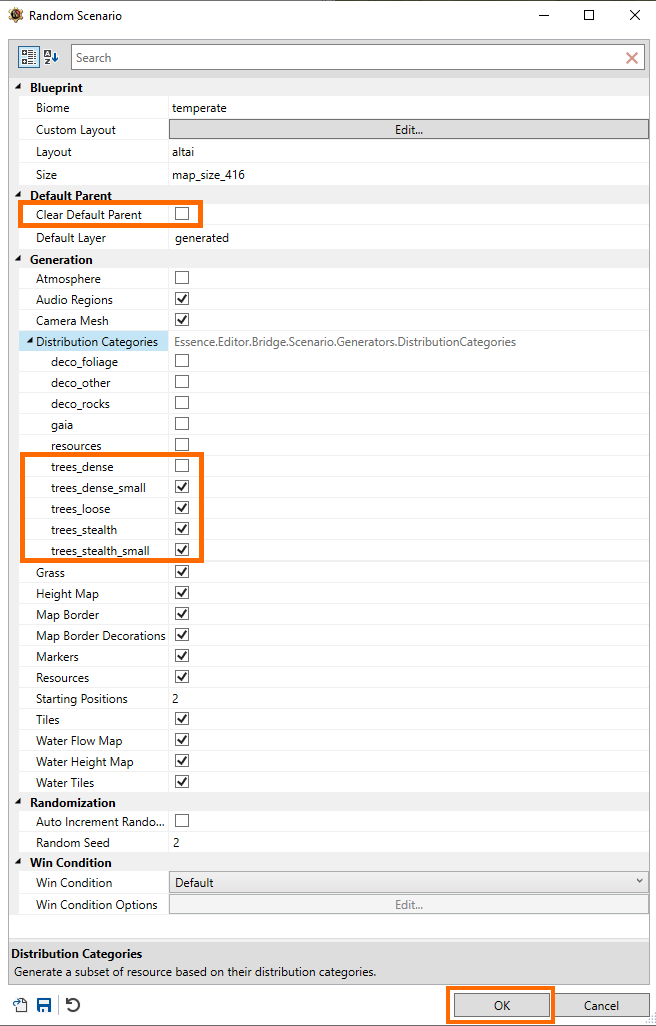Collapse the Default Parent section
The height and width of the screenshot is (1026, 656).
coord(18,195)
